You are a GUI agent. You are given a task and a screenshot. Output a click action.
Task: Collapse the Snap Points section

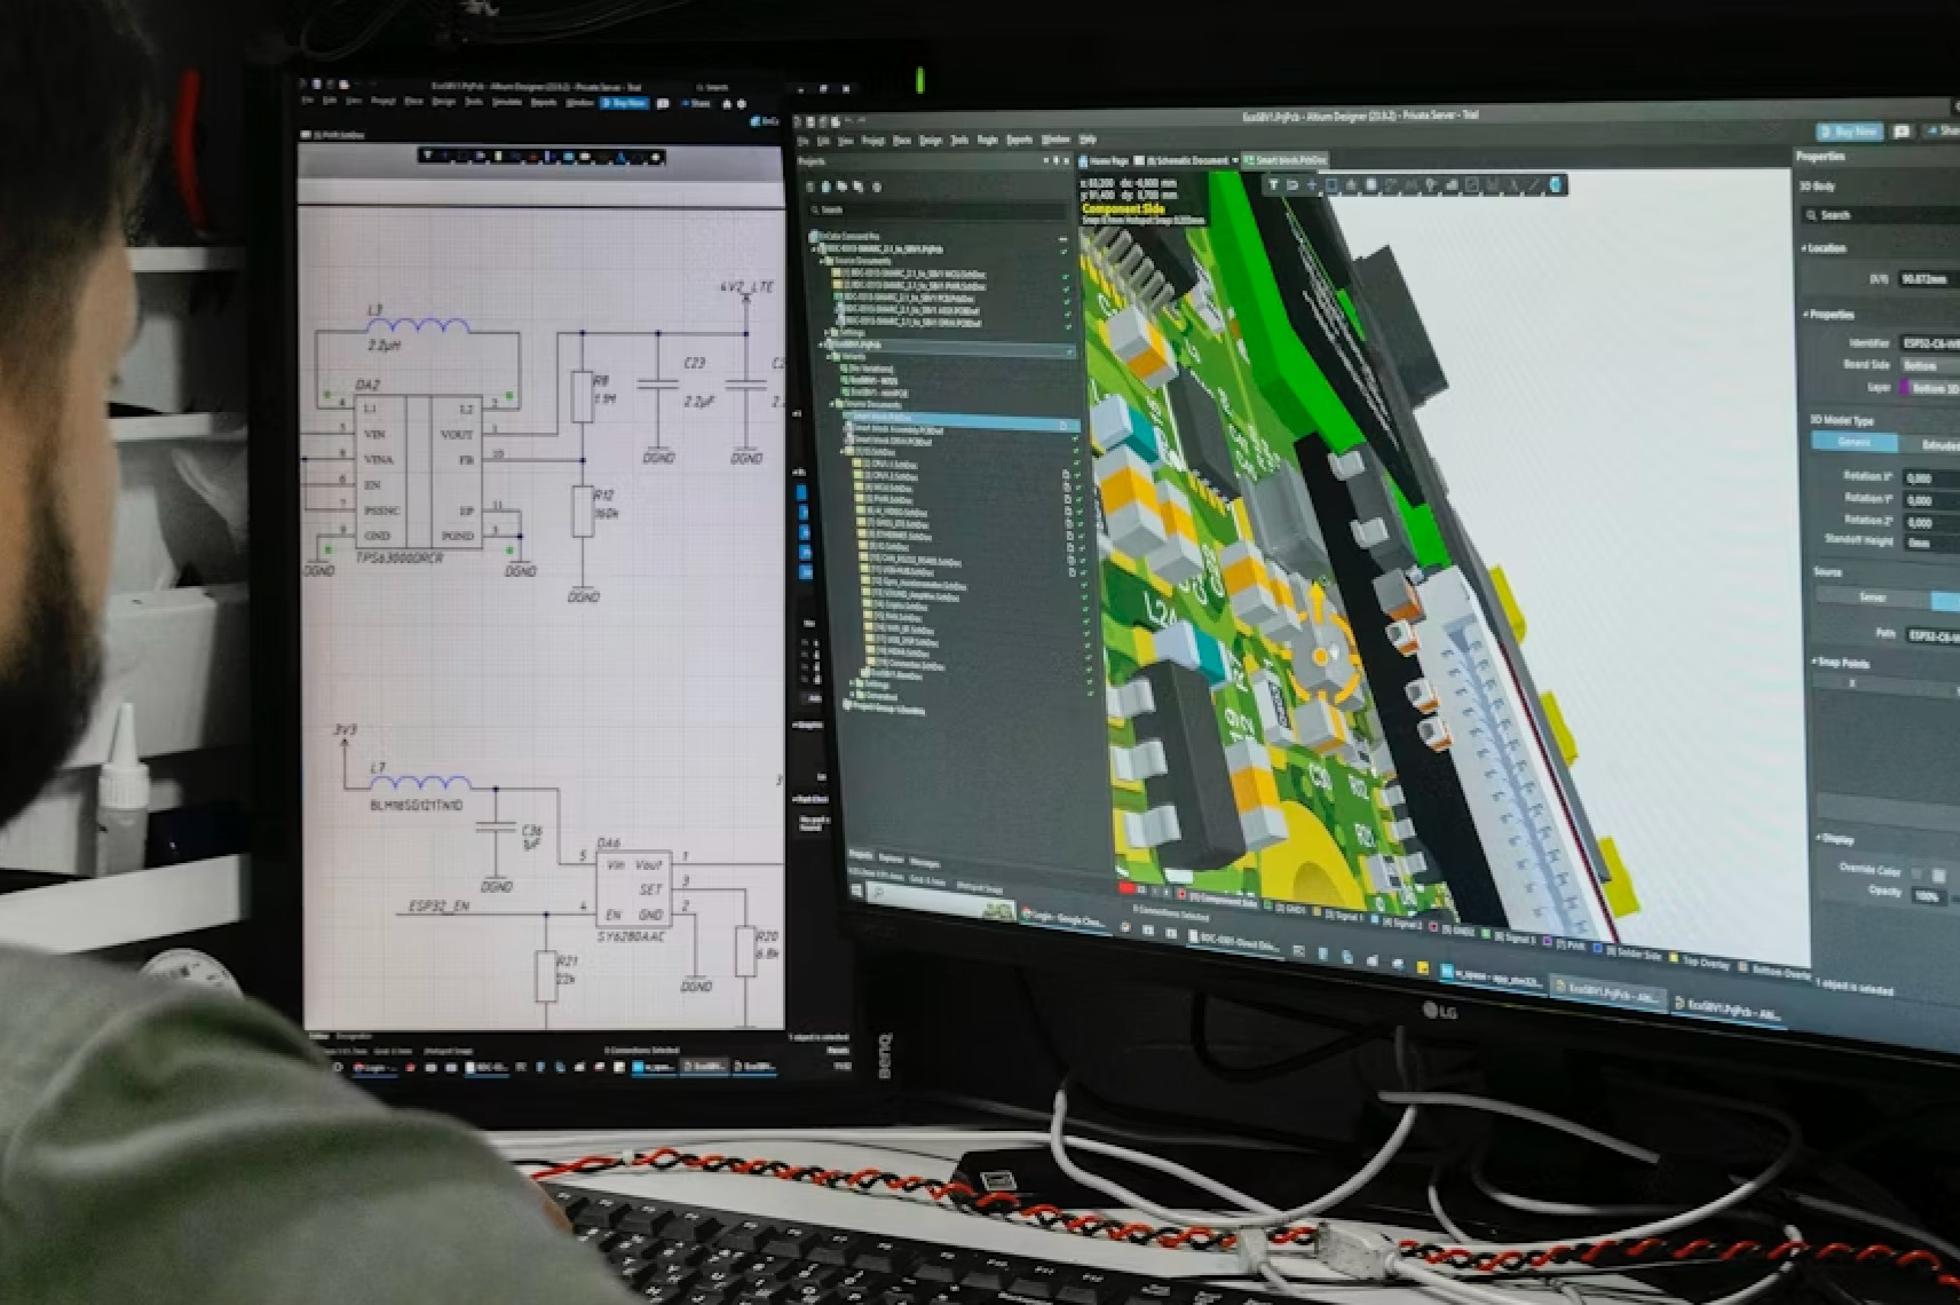tap(1815, 662)
